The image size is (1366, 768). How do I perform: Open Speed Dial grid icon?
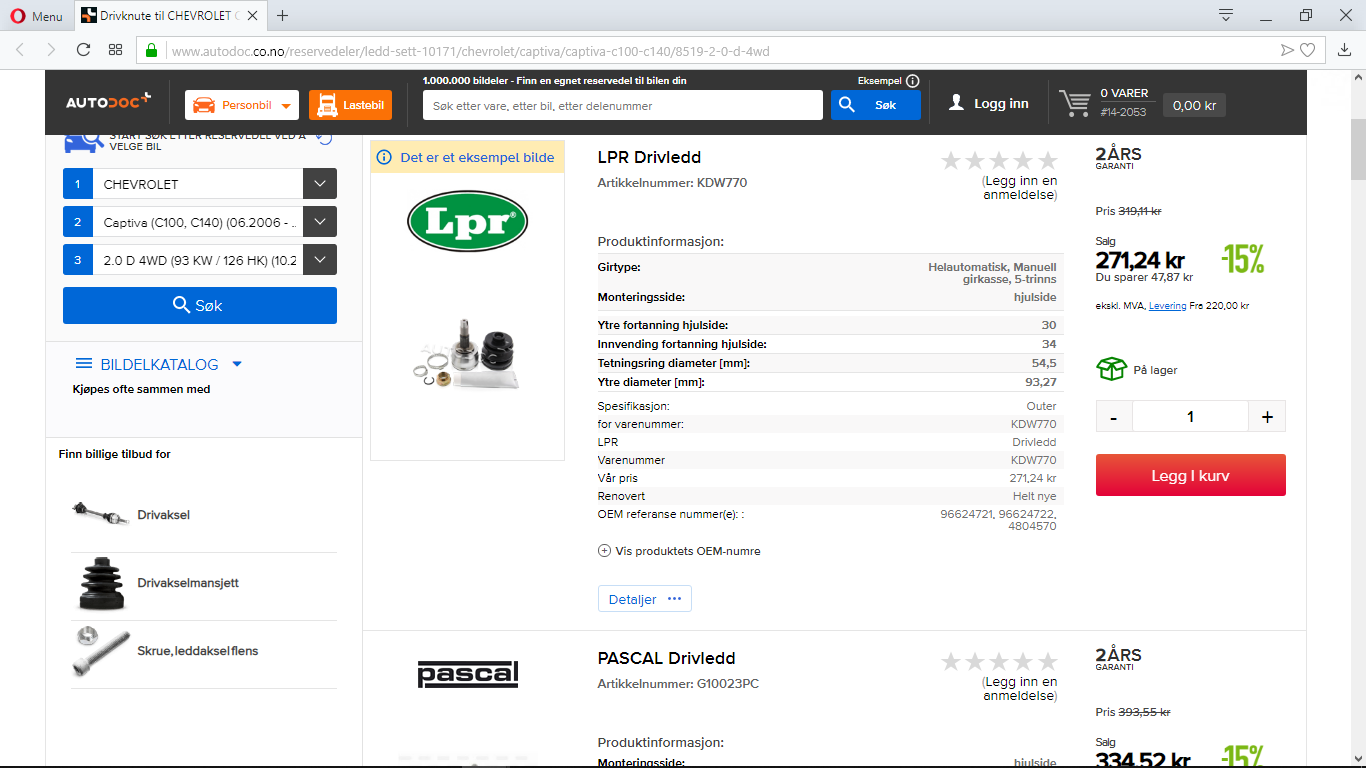click(x=115, y=50)
